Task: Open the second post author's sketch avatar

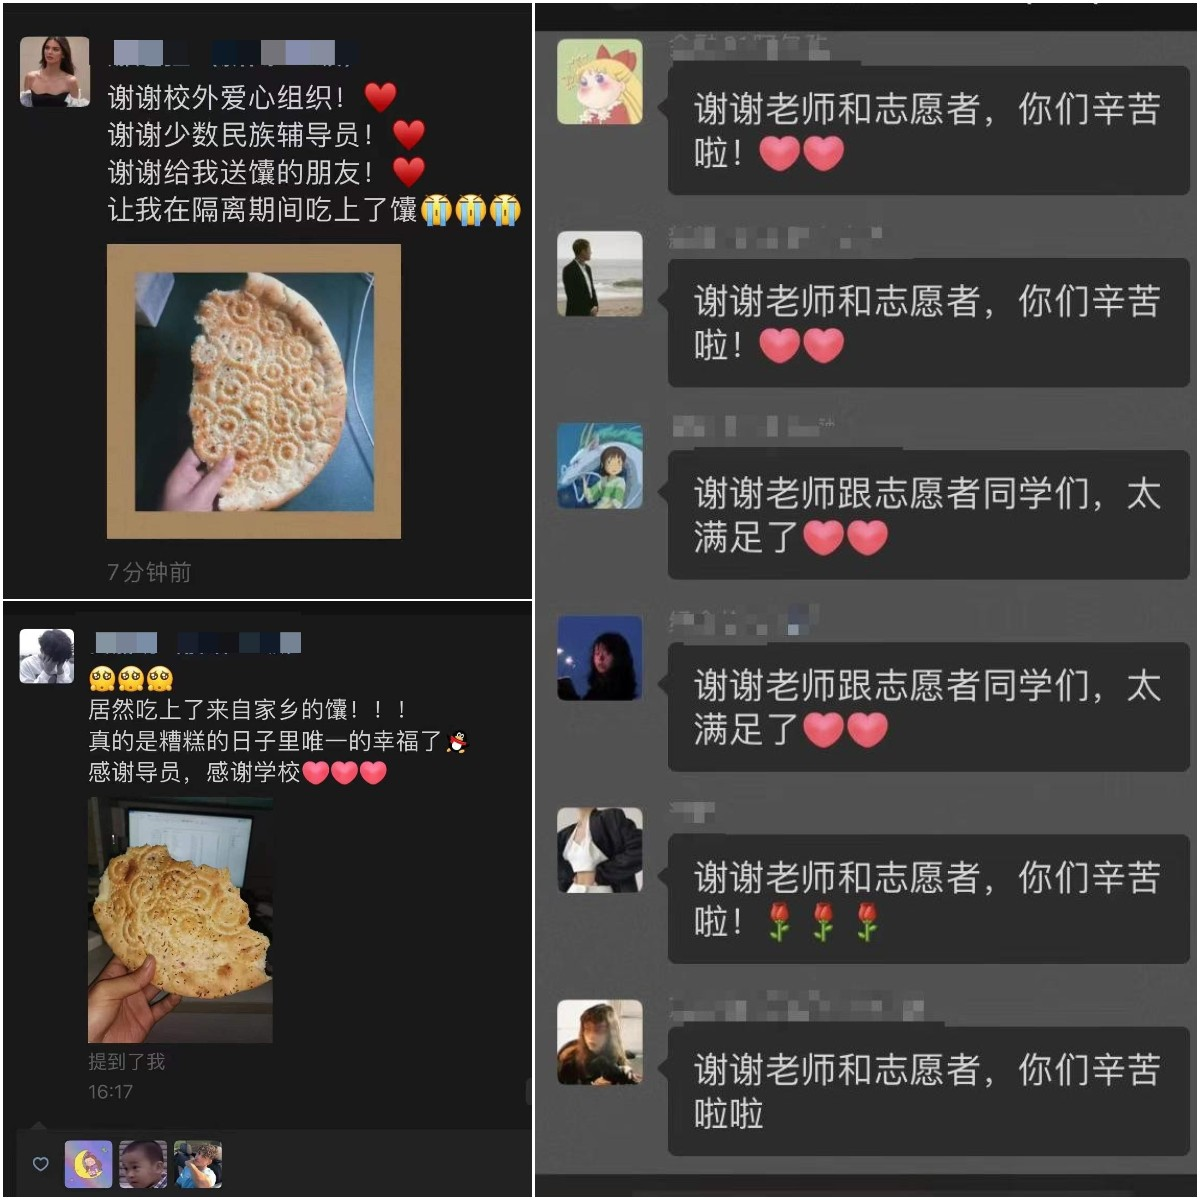Action: click(47, 656)
